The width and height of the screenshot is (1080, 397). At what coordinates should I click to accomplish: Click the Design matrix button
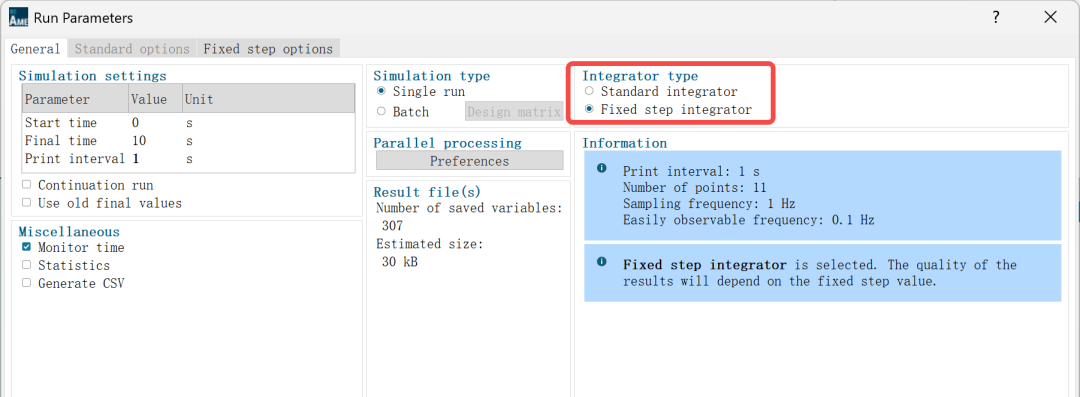(514, 112)
